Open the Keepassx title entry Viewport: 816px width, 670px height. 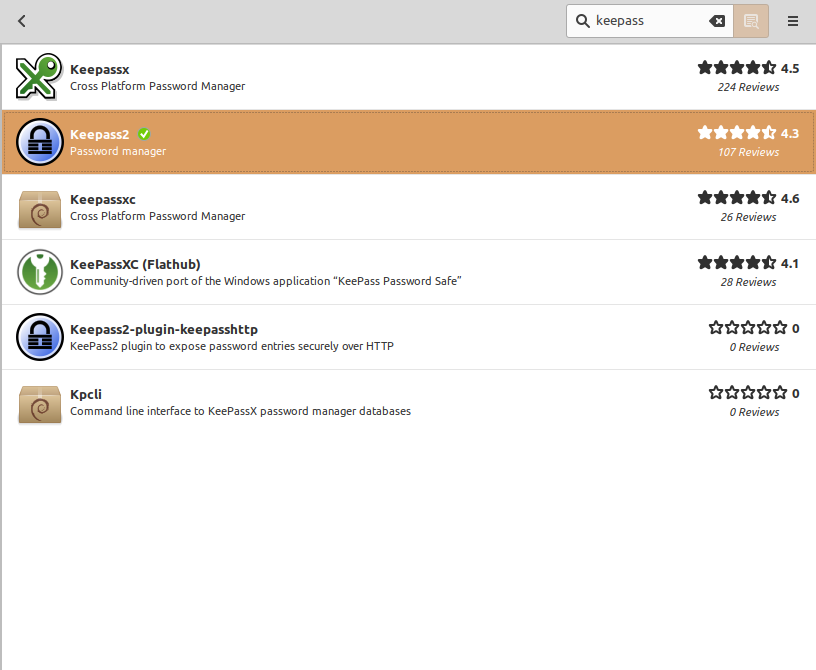click(100, 69)
